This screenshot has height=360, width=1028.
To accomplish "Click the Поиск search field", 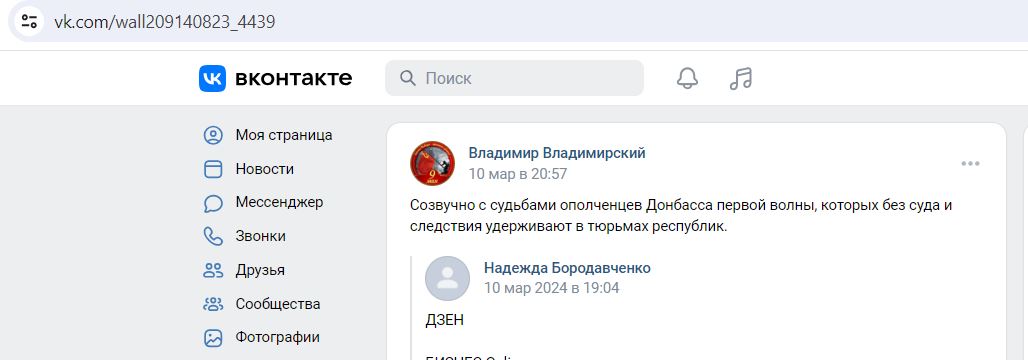I will [514, 78].
